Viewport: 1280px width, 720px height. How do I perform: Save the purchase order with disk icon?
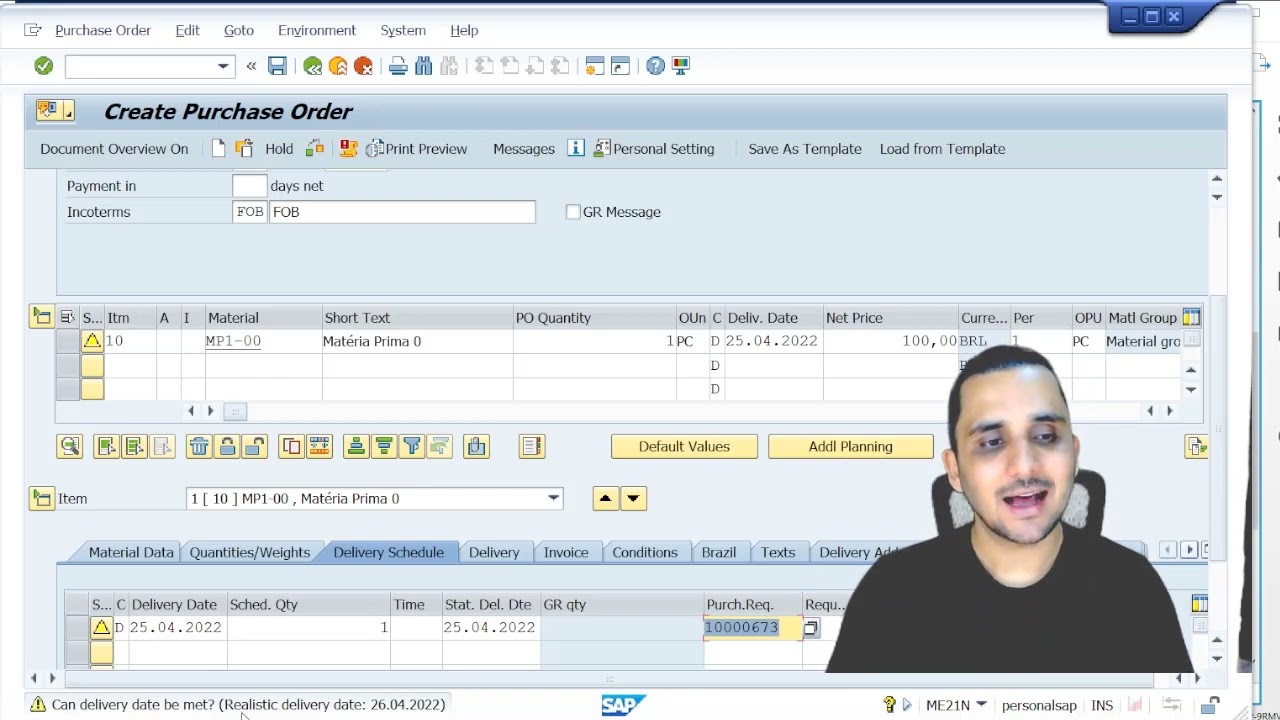pyautogui.click(x=277, y=66)
